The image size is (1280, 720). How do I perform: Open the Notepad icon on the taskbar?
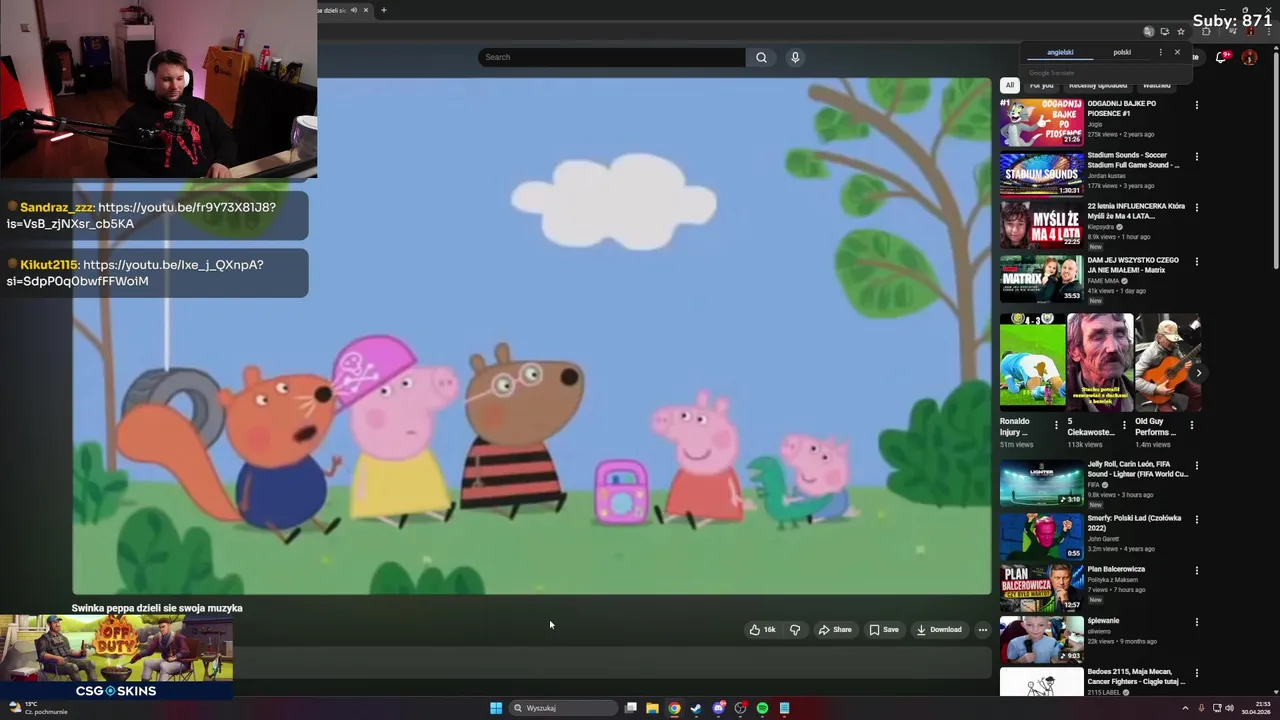point(785,708)
